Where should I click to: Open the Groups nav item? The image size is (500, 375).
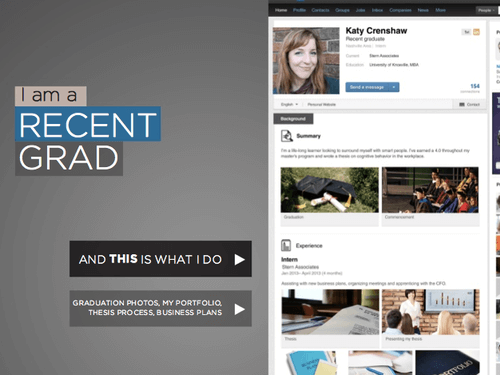point(342,10)
